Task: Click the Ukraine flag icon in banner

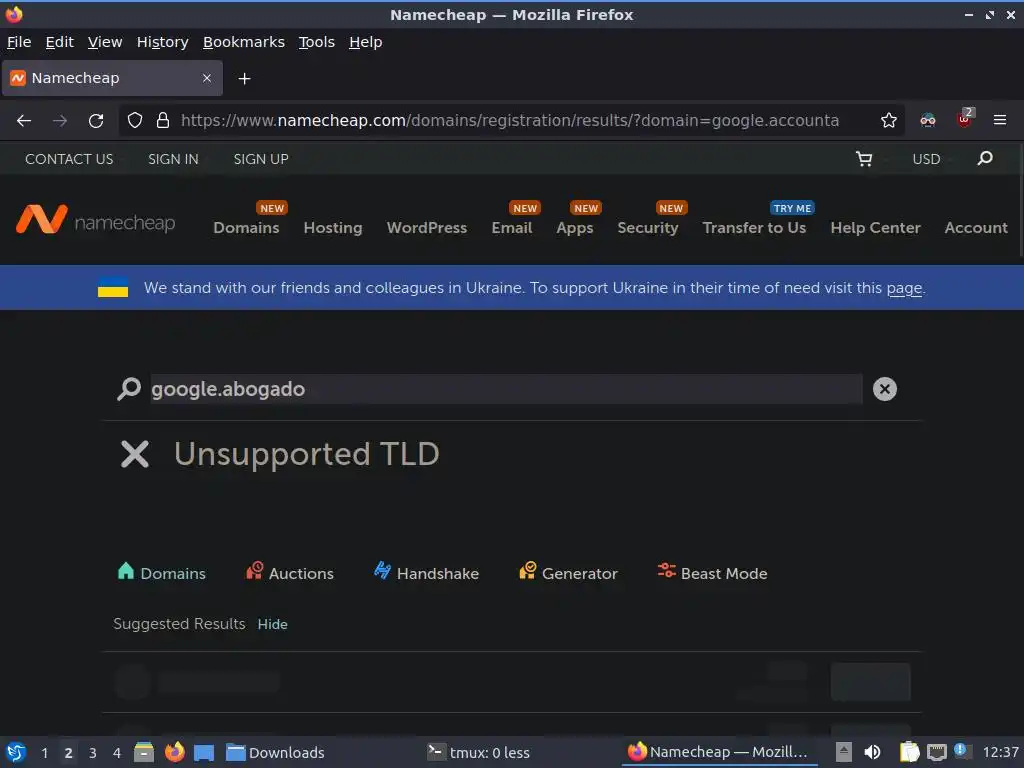Action: [x=113, y=288]
